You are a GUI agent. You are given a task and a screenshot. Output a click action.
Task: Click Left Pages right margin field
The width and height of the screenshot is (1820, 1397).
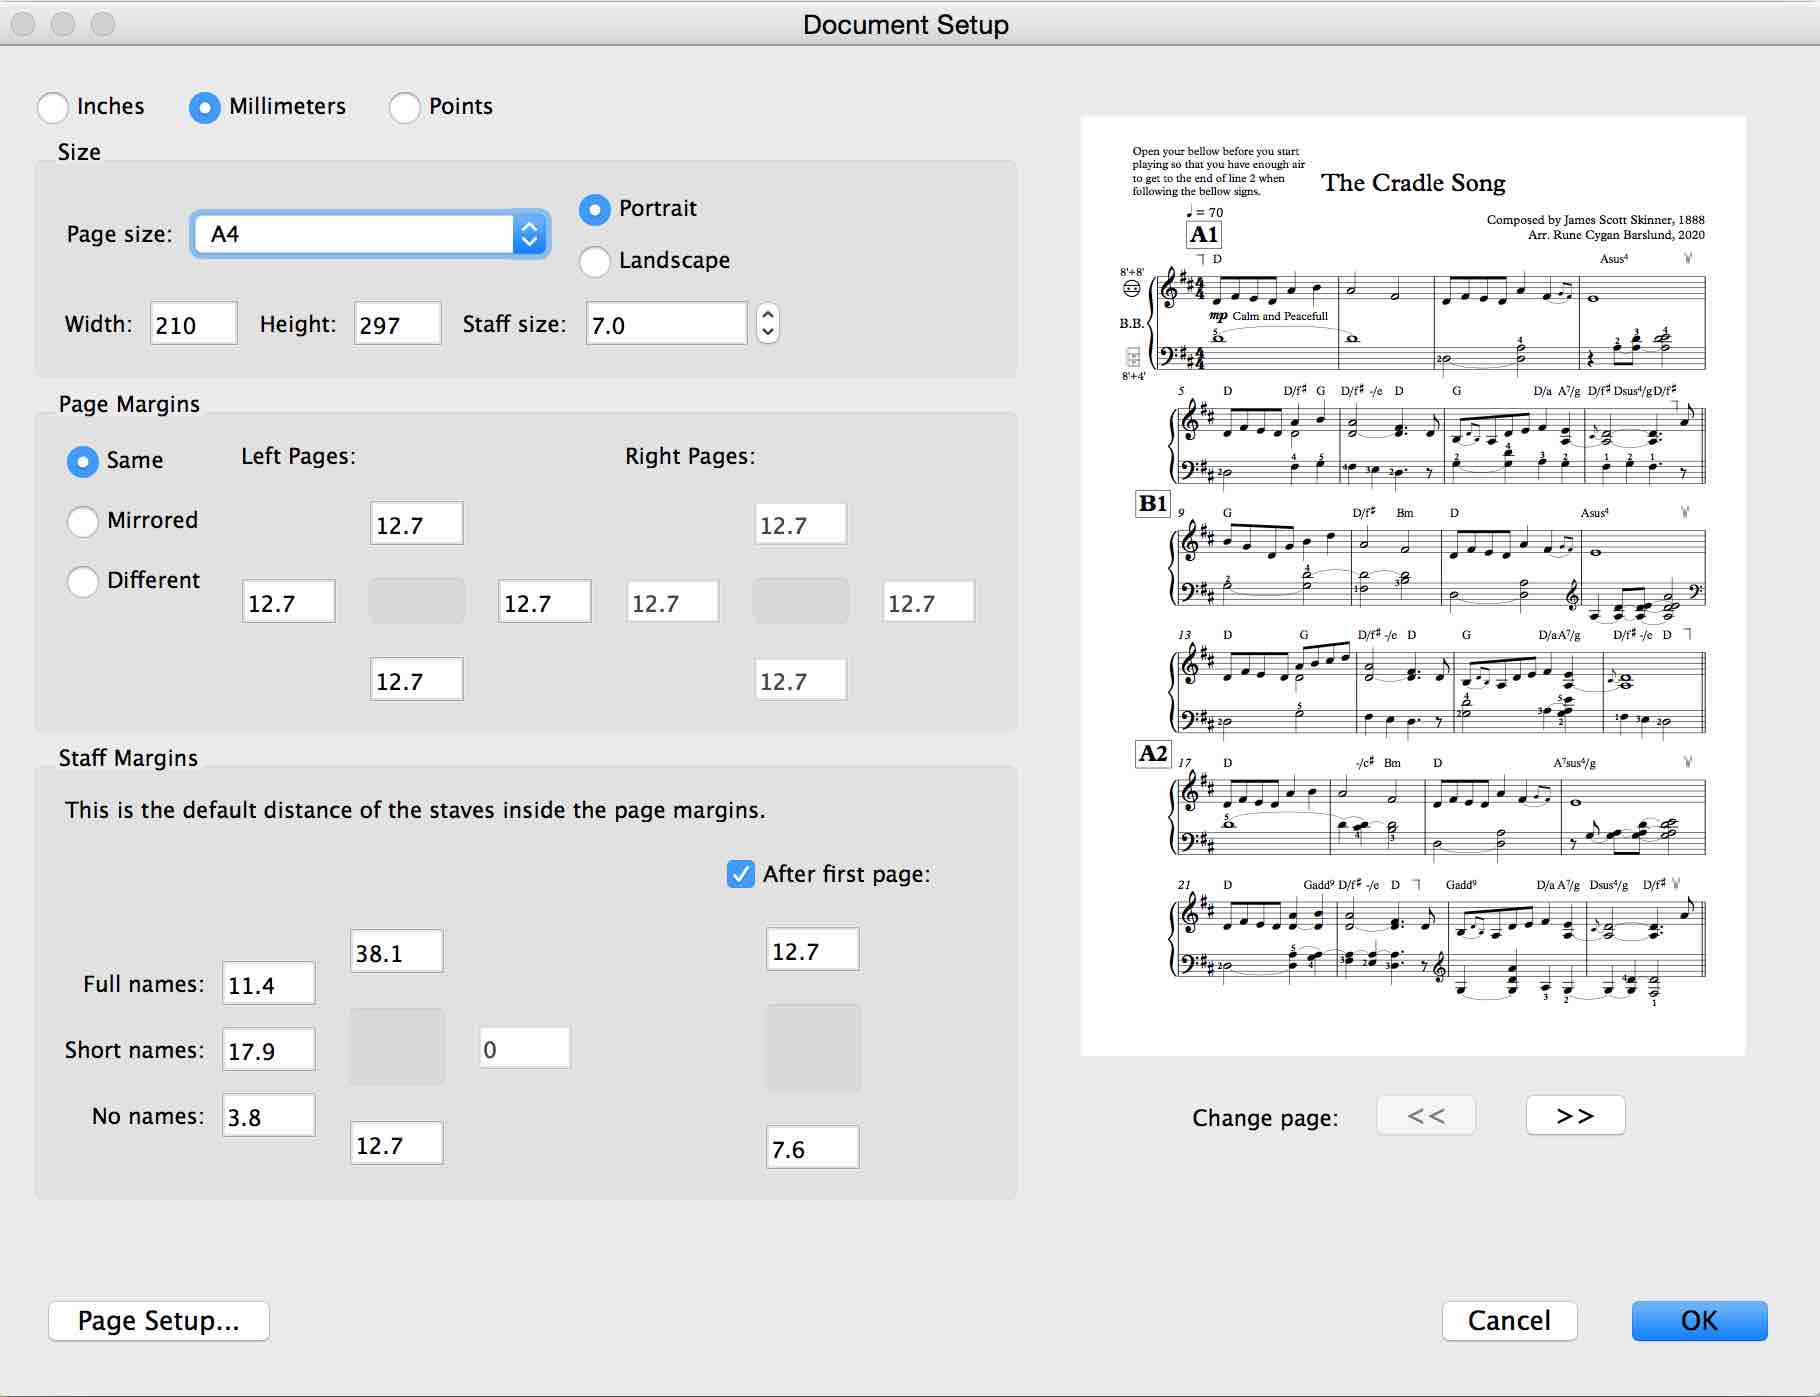[545, 601]
